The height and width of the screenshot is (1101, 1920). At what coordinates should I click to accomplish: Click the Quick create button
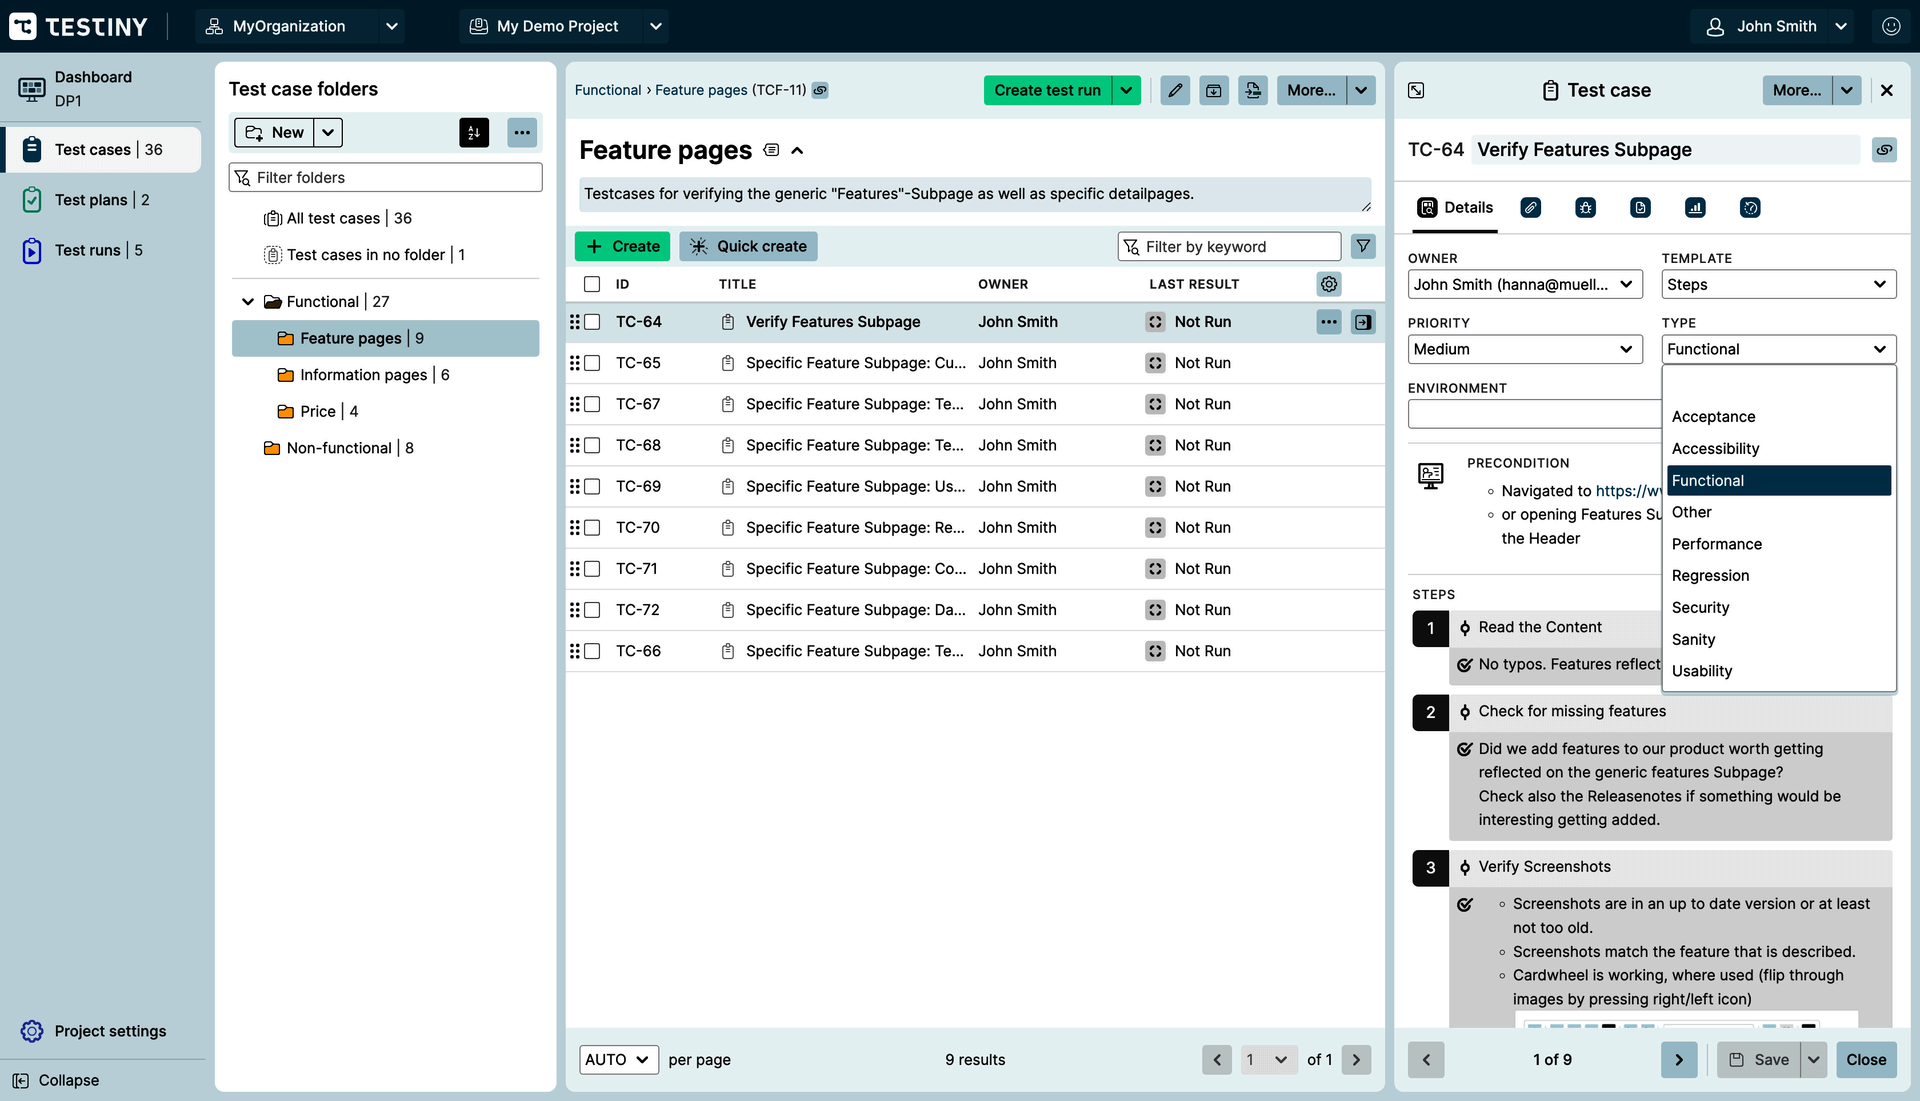(748, 246)
